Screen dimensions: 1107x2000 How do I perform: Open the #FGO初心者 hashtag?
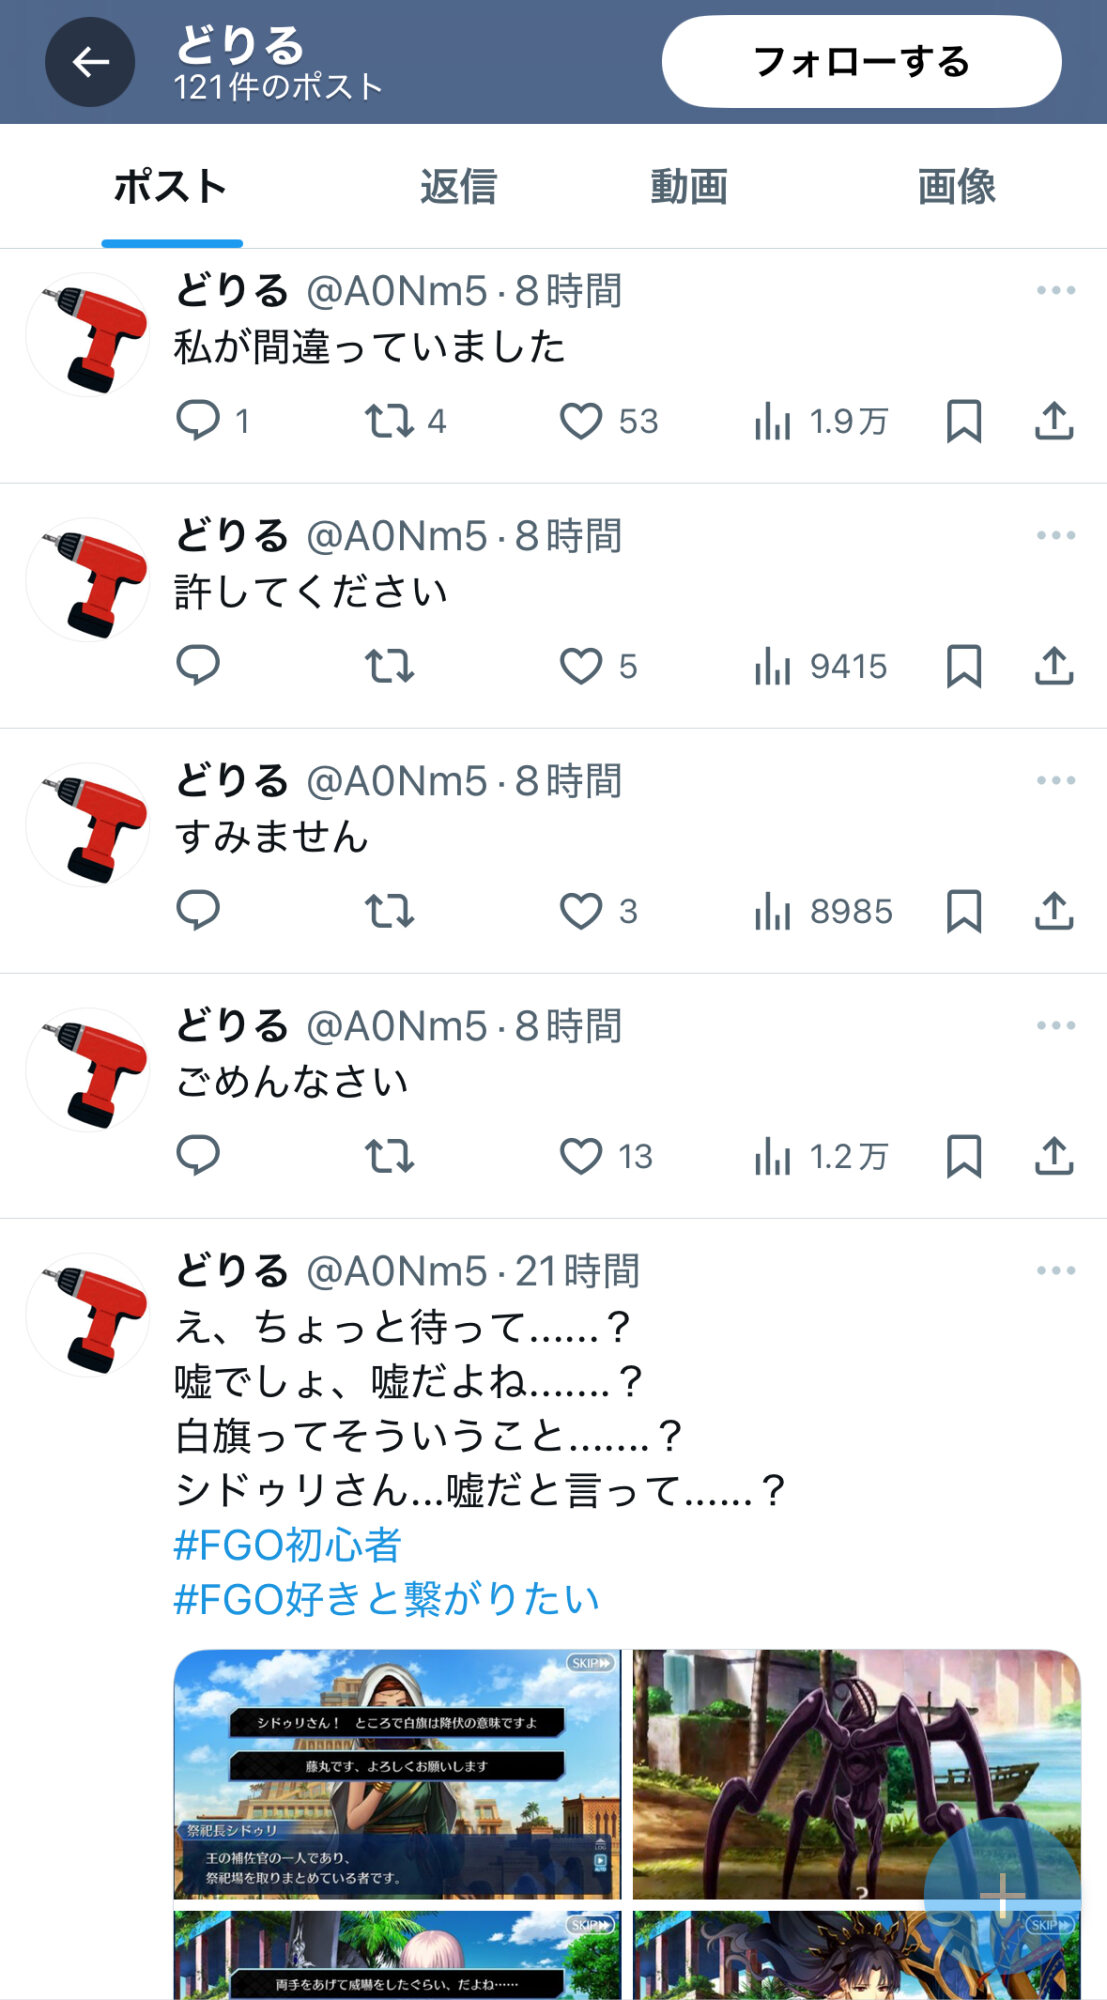(x=288, y=1545)
